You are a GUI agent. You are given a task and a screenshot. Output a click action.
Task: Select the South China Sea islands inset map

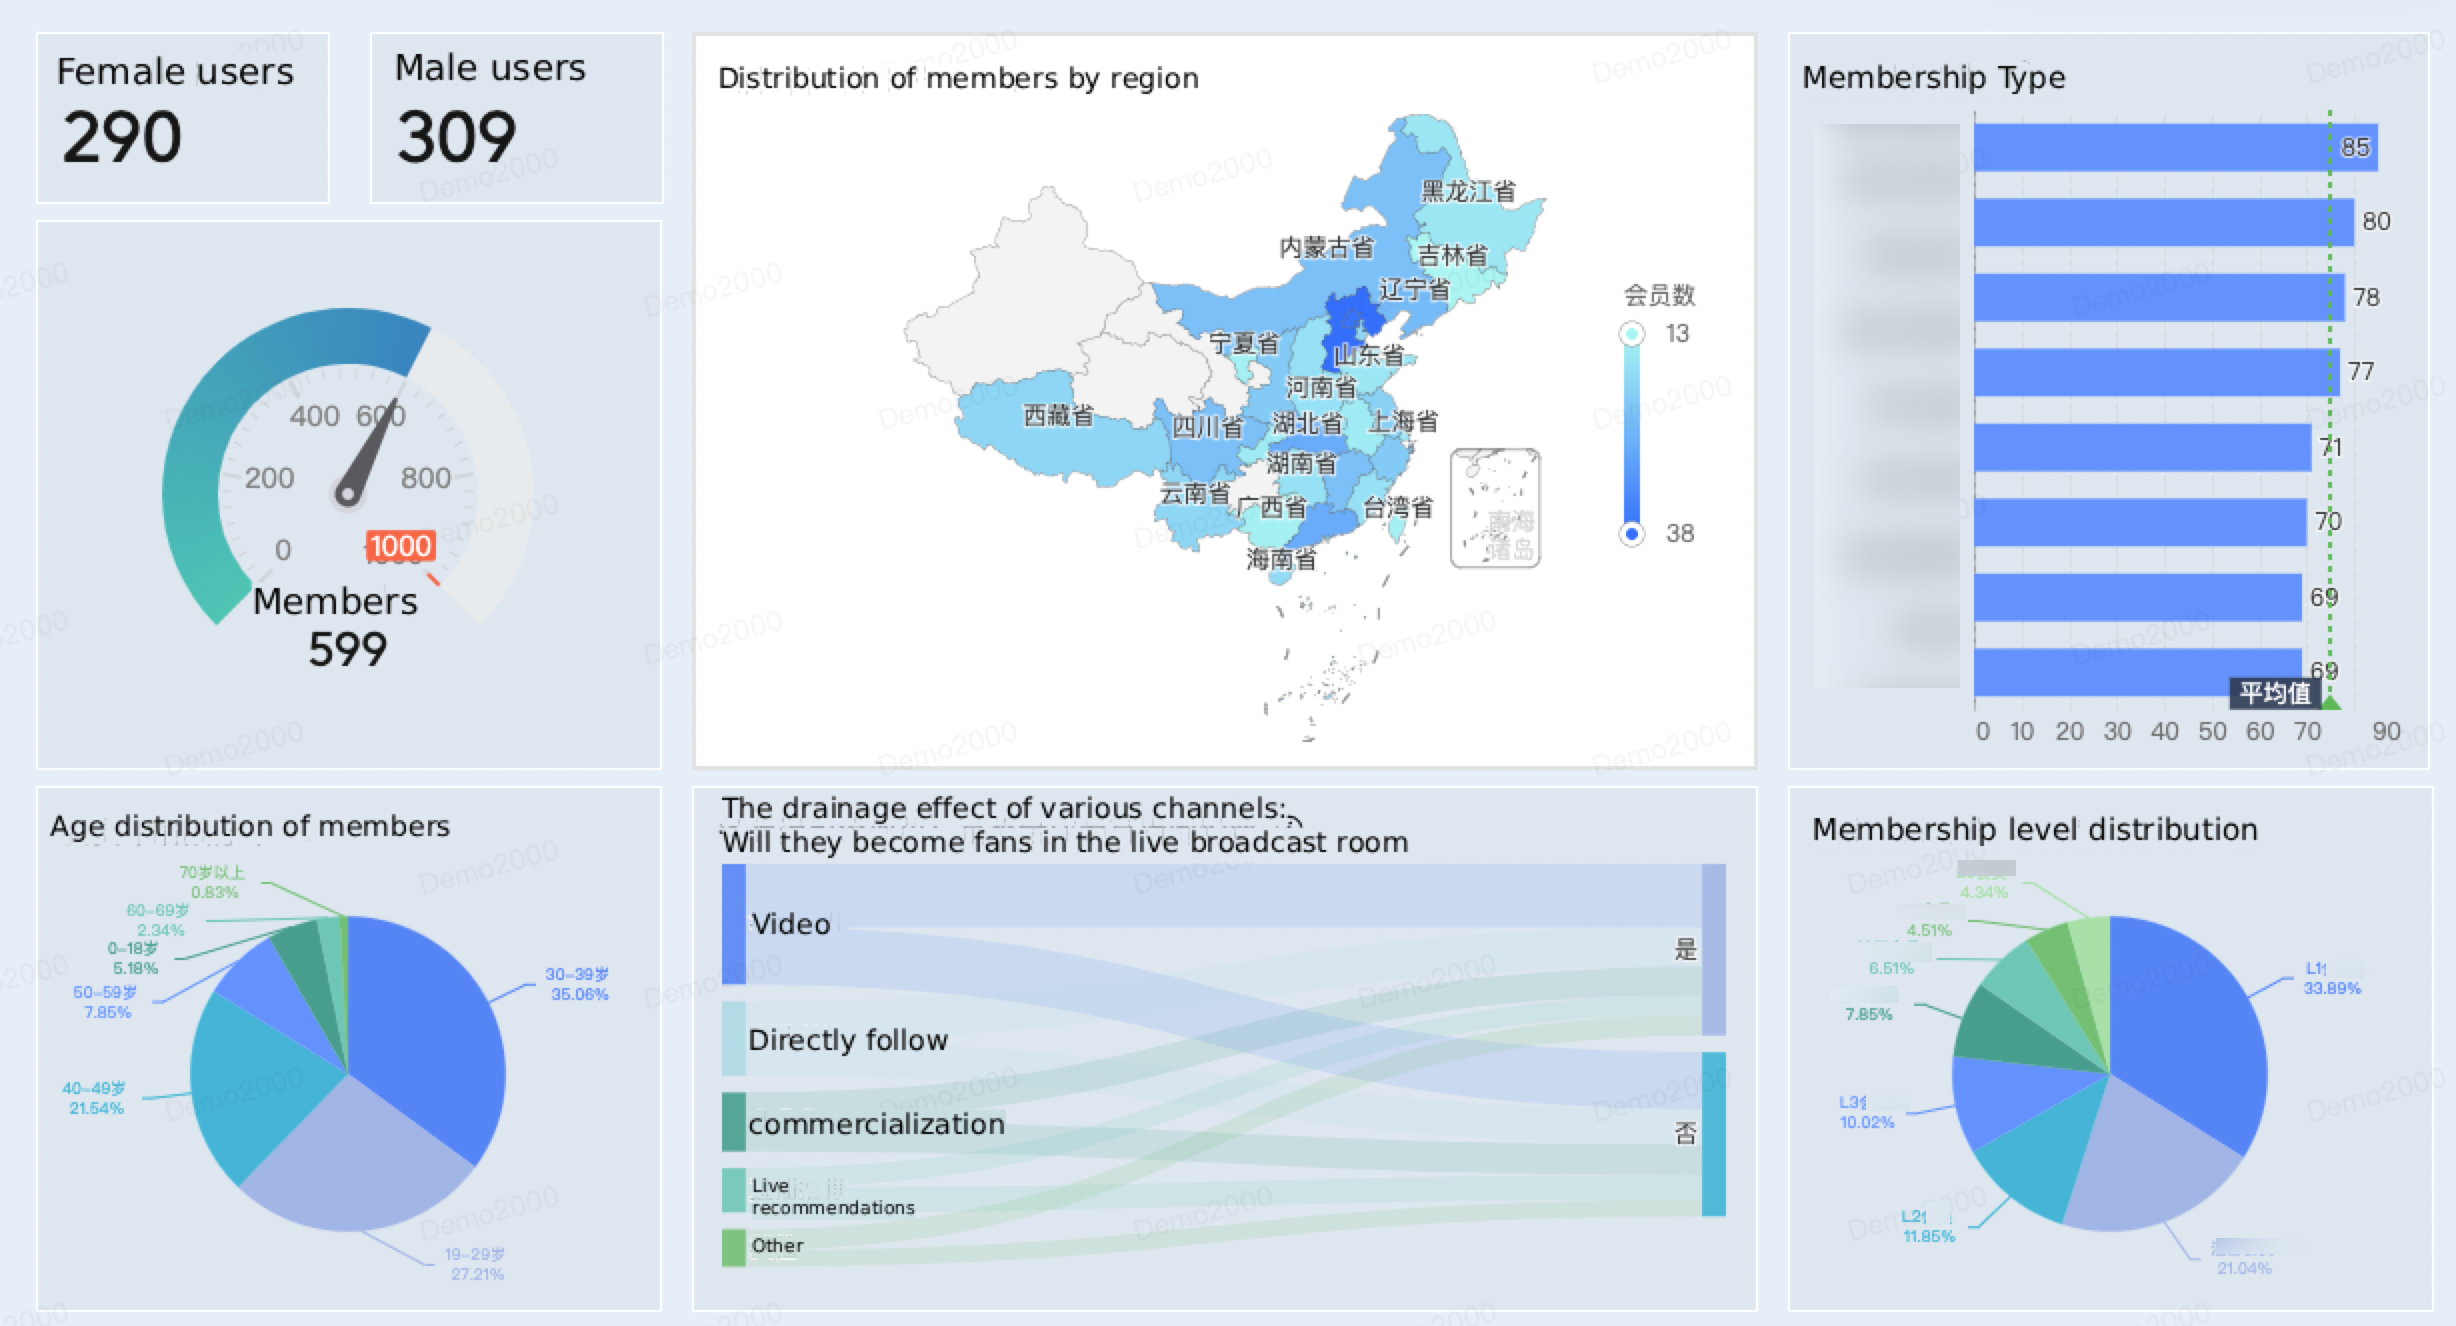coord(1495,508)
